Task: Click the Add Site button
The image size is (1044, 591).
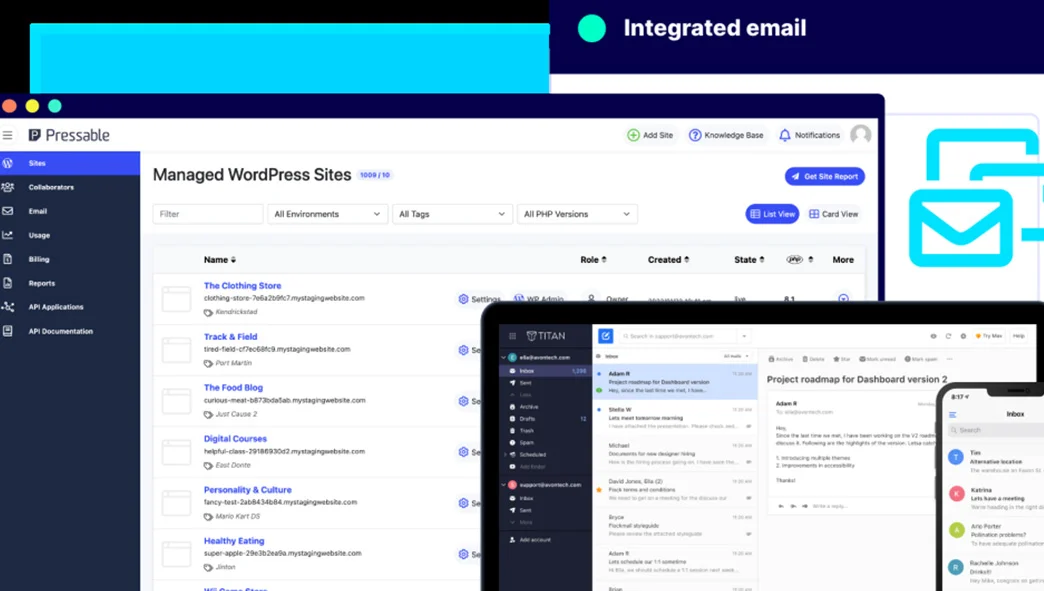Action: [651, 135]
